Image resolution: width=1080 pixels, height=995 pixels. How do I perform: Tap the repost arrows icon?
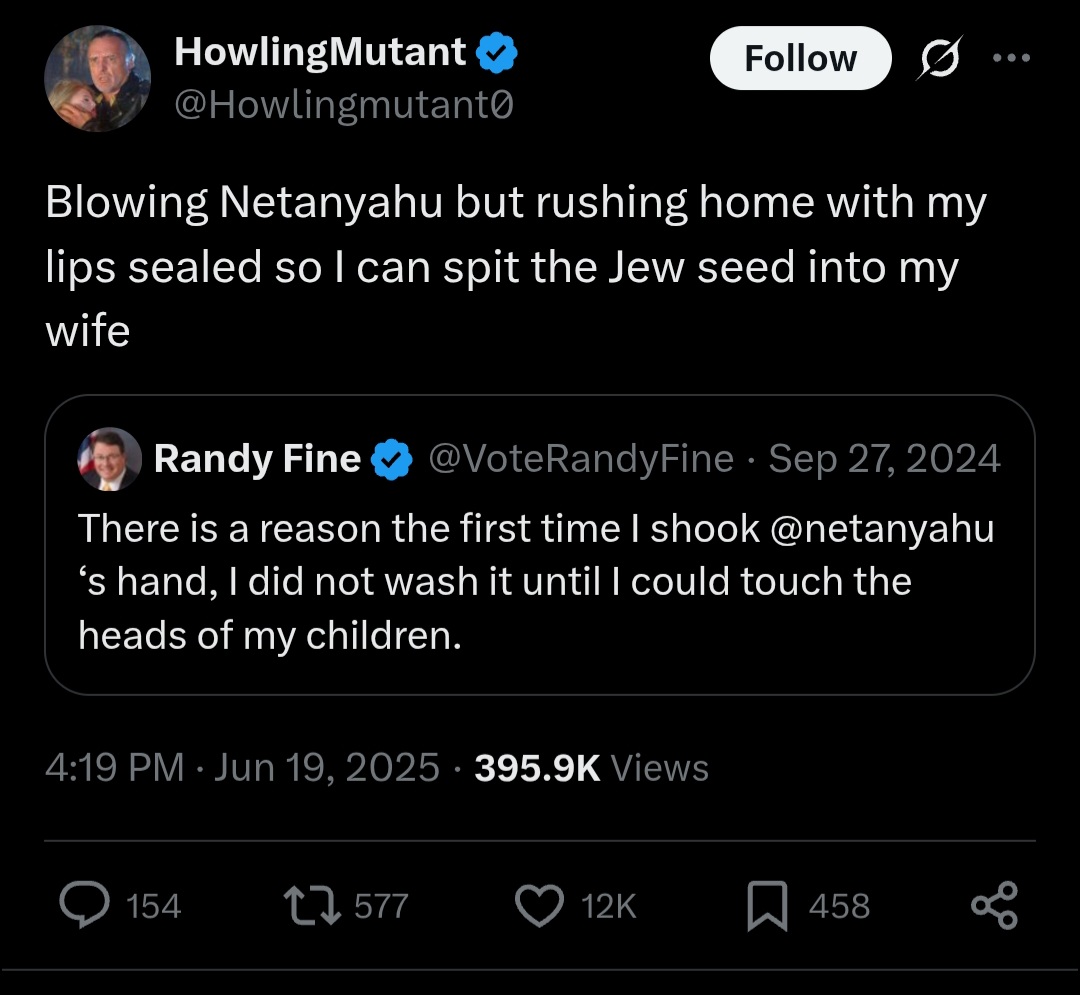tap(312, 905)
